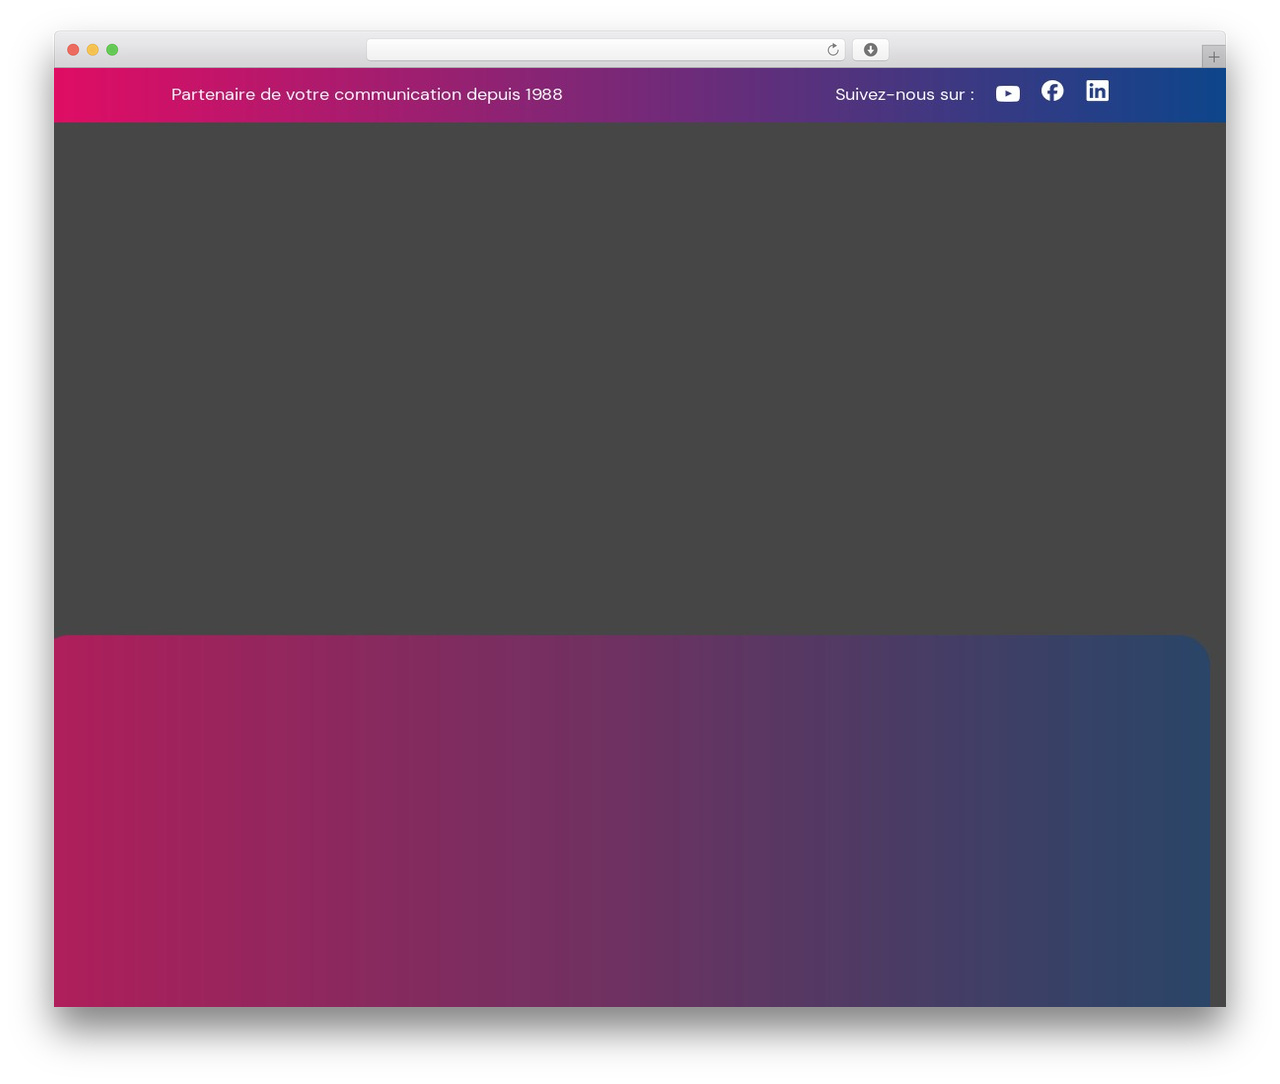
Task: Close the browser window with the red button
Action: click(73, 50)
